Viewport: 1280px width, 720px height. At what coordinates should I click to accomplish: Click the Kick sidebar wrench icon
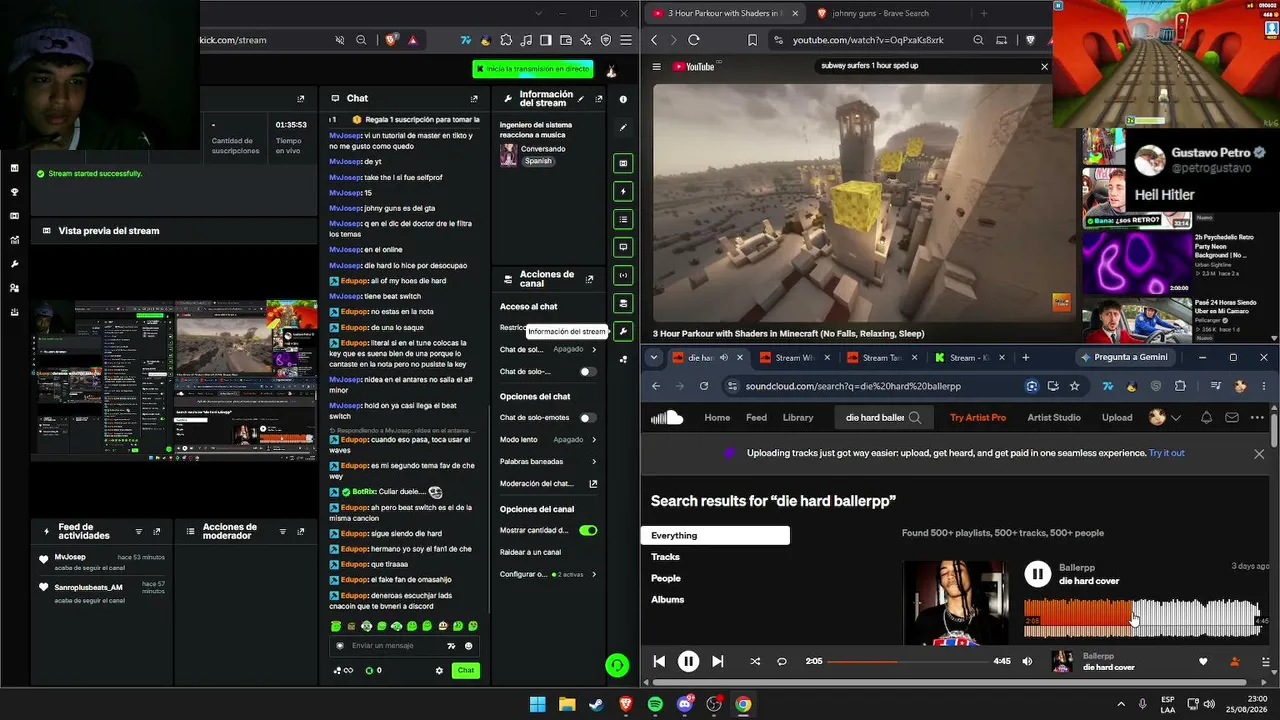(623, 331)
